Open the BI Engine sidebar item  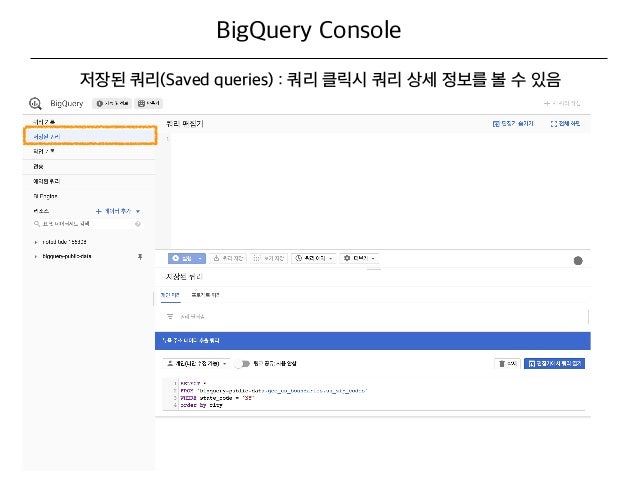[x=45, y=196]
